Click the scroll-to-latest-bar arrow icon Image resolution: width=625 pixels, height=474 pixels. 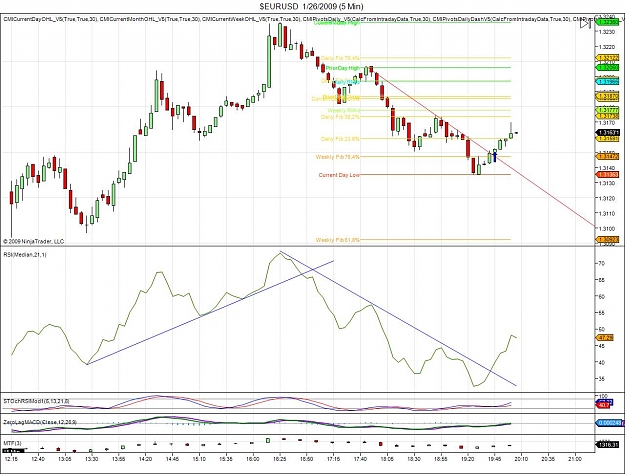(585, 24)
